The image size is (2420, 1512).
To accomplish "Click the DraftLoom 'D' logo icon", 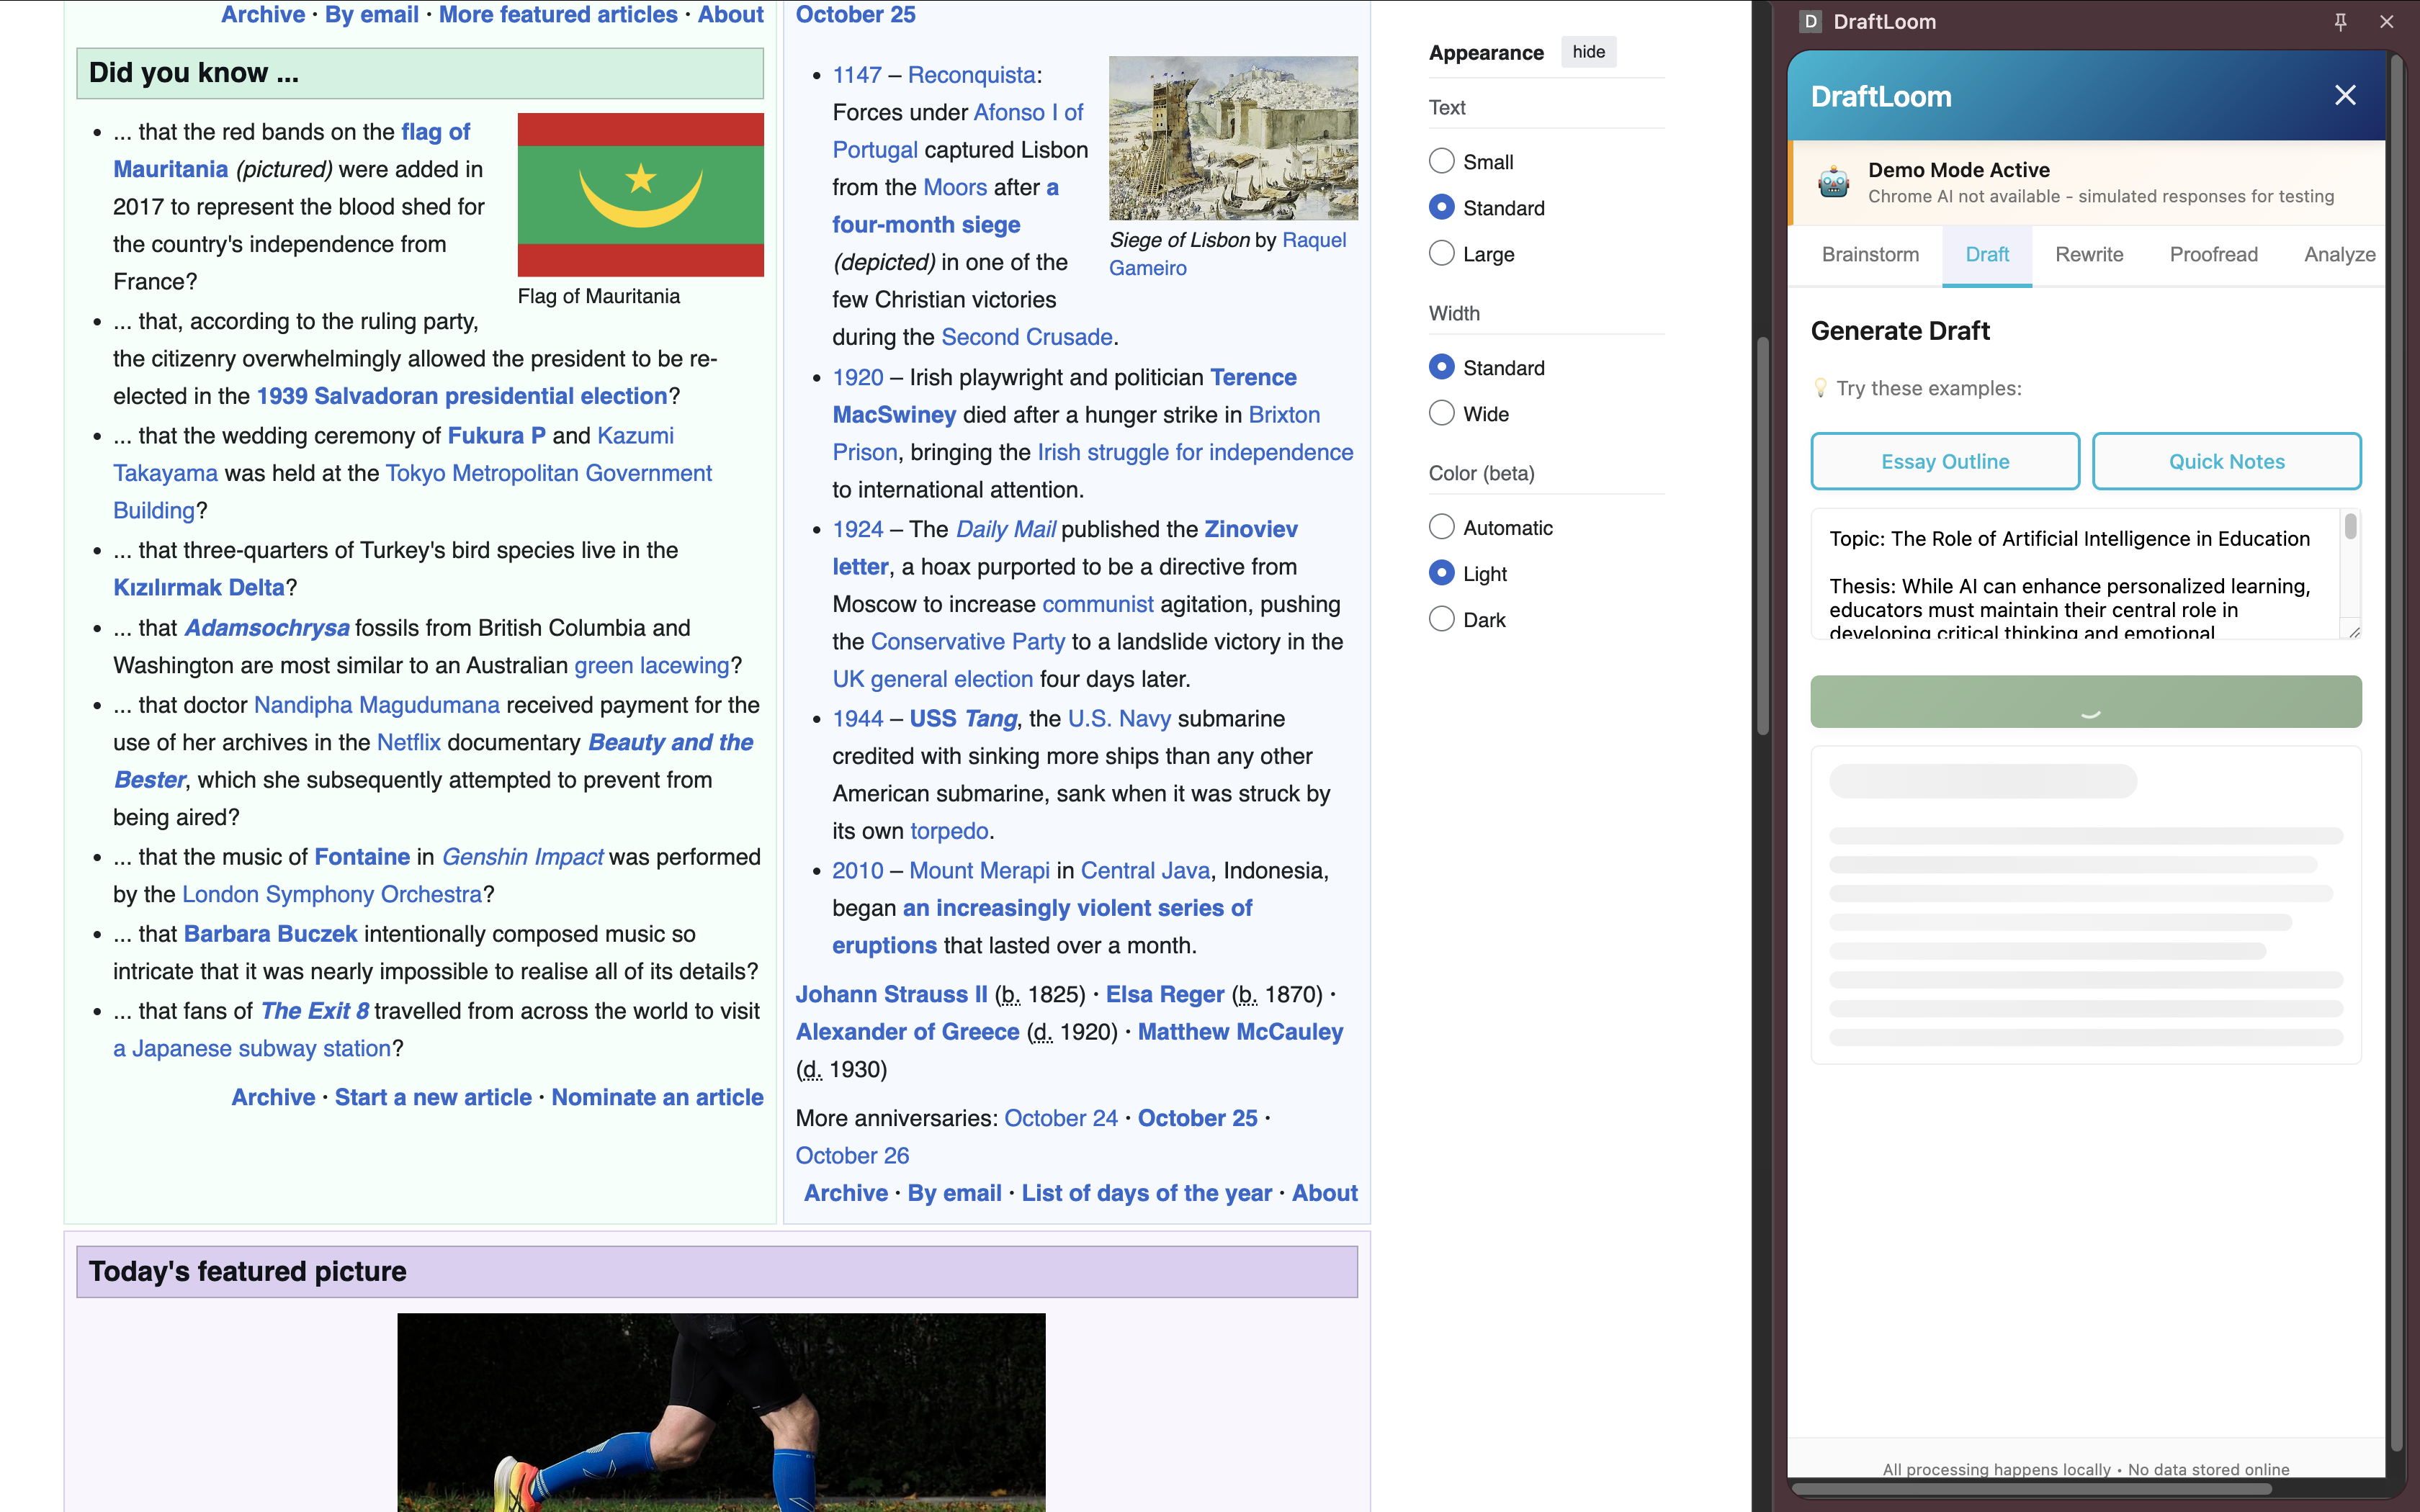I will 1810,22.
